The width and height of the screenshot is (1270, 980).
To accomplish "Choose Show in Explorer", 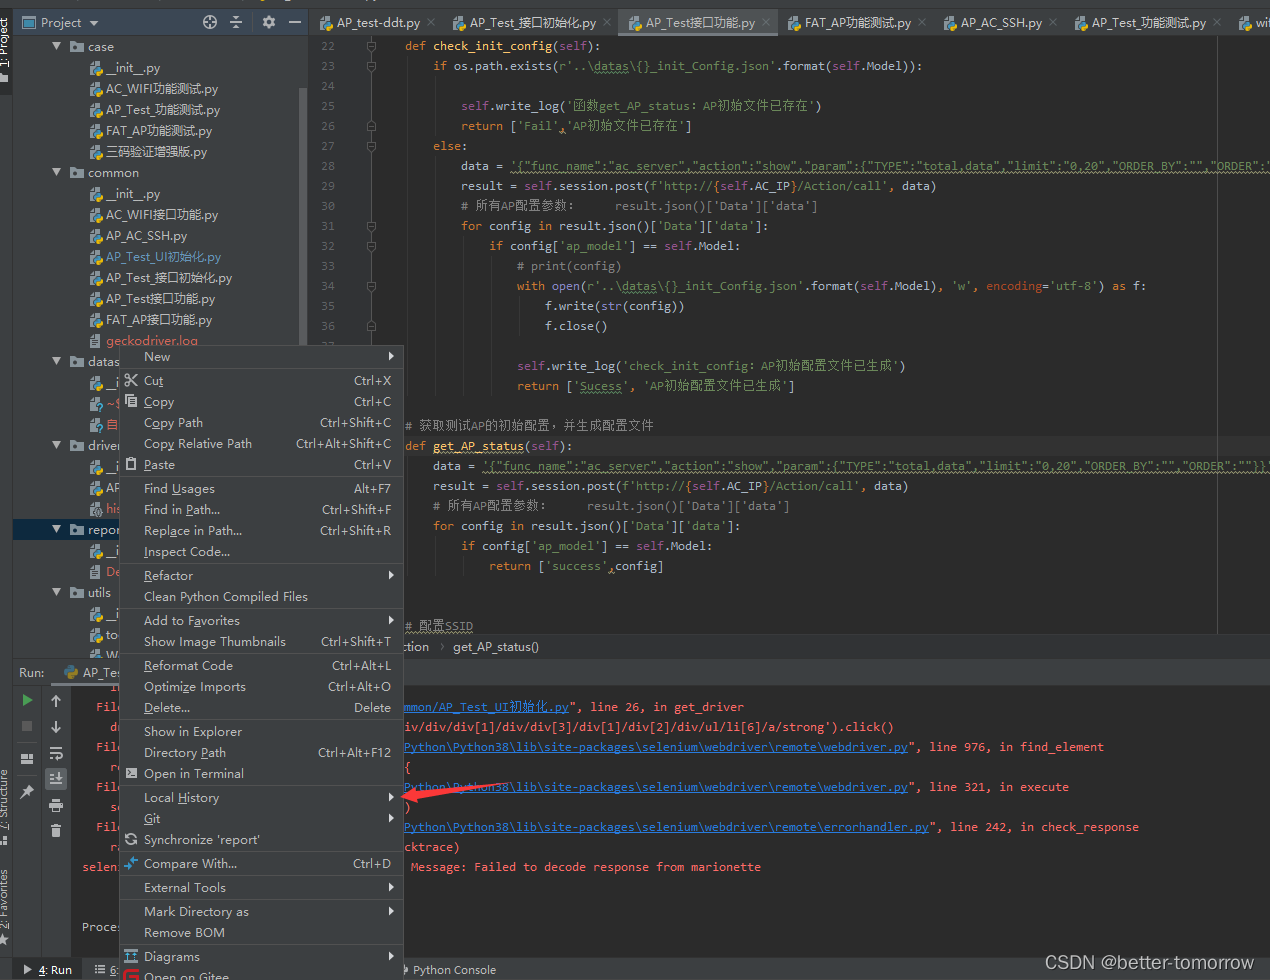I will pos(261,731).
